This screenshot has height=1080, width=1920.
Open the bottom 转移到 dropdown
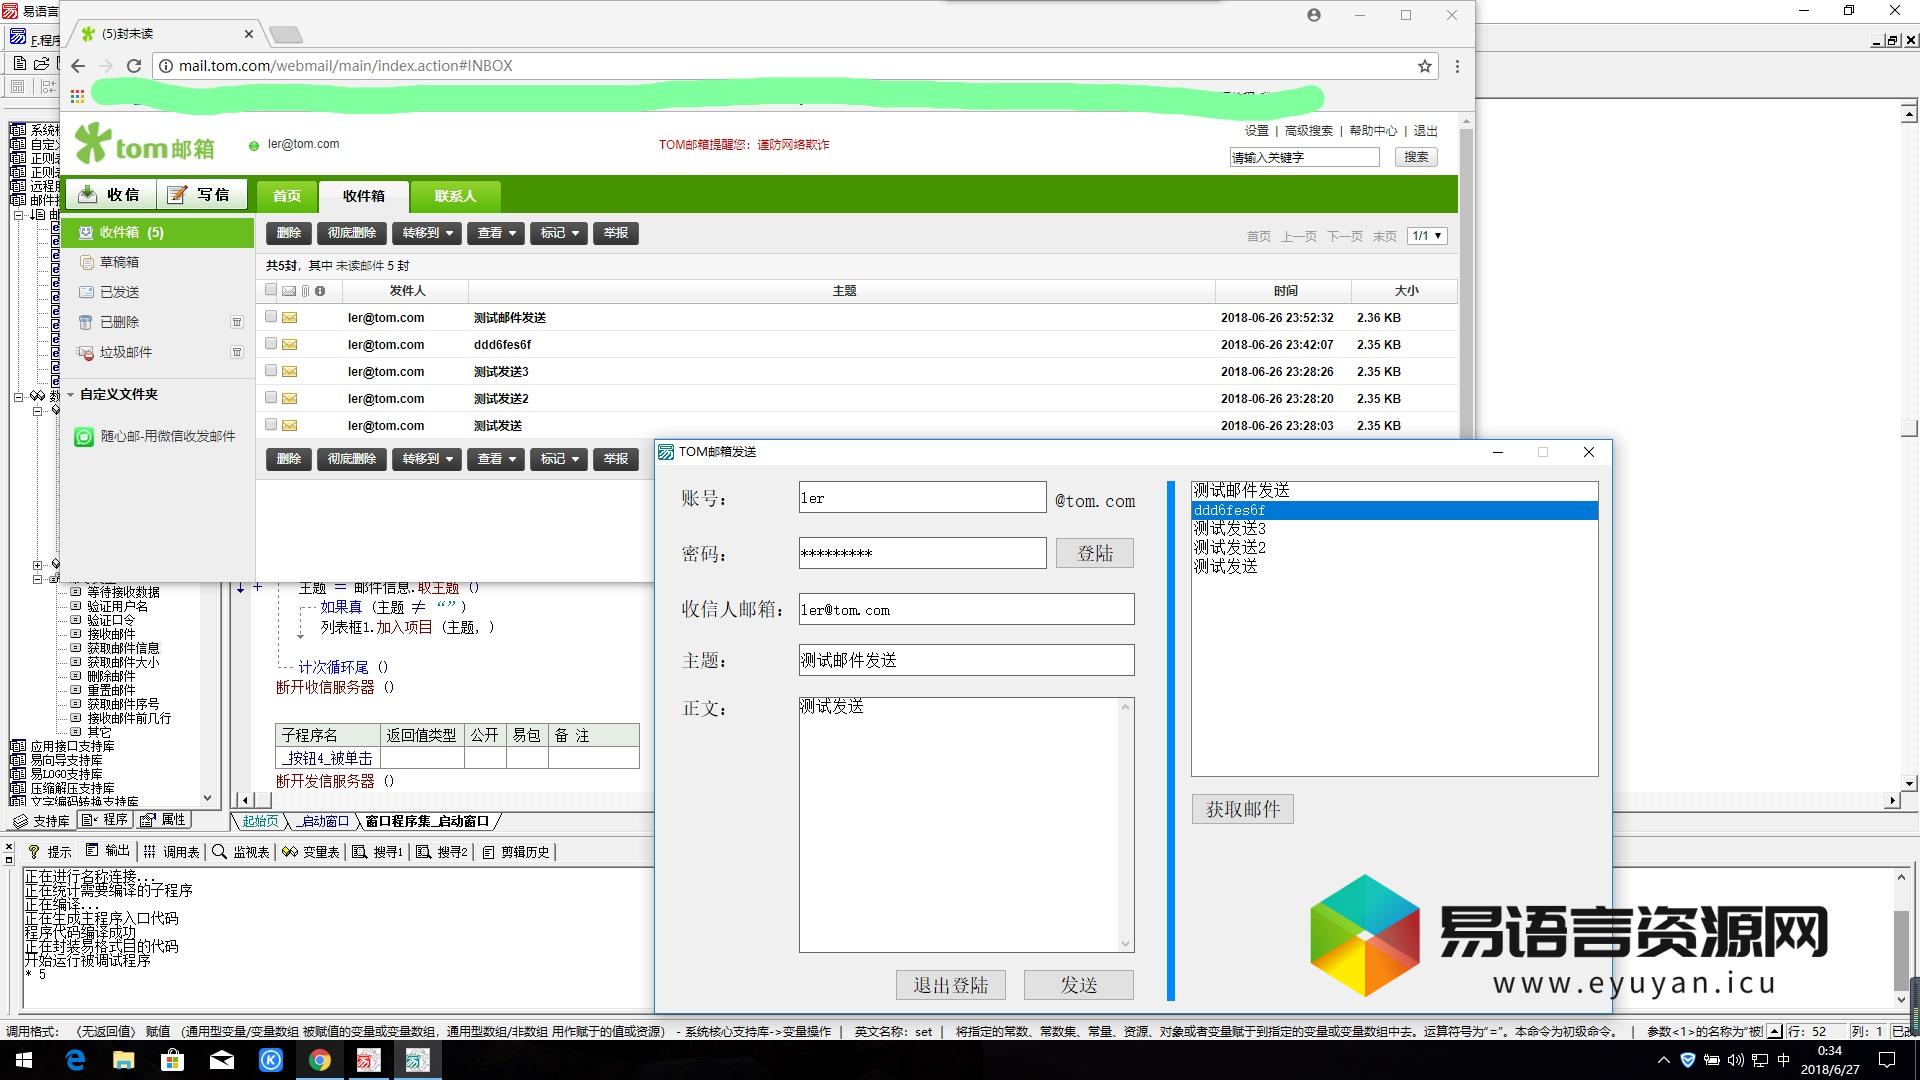pyautogui.click(x=427, y=459)
